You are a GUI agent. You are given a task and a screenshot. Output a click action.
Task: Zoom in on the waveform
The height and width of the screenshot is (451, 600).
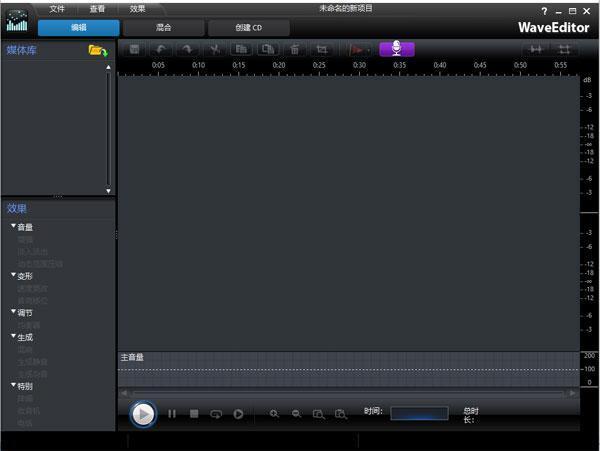[274, 414]
